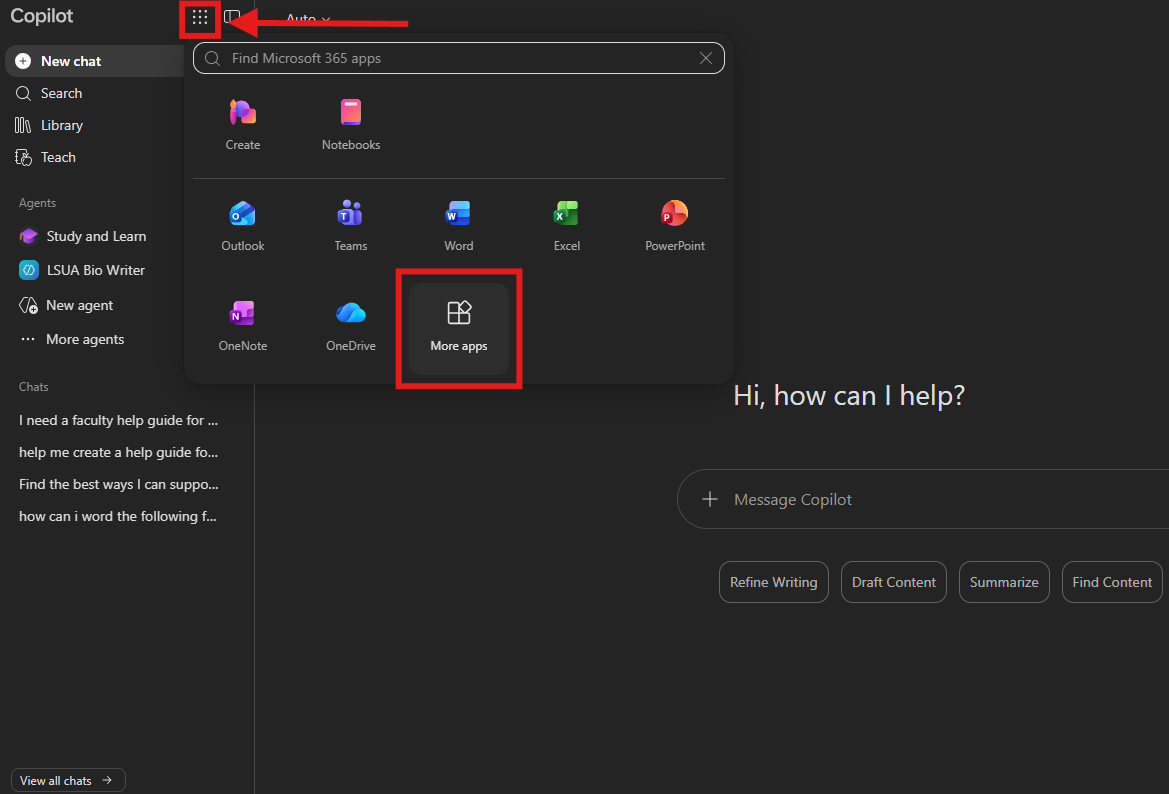Focus the Find Microsoft 365 apps field
This screenshot has height=794, width=1169.
(459, 58)
